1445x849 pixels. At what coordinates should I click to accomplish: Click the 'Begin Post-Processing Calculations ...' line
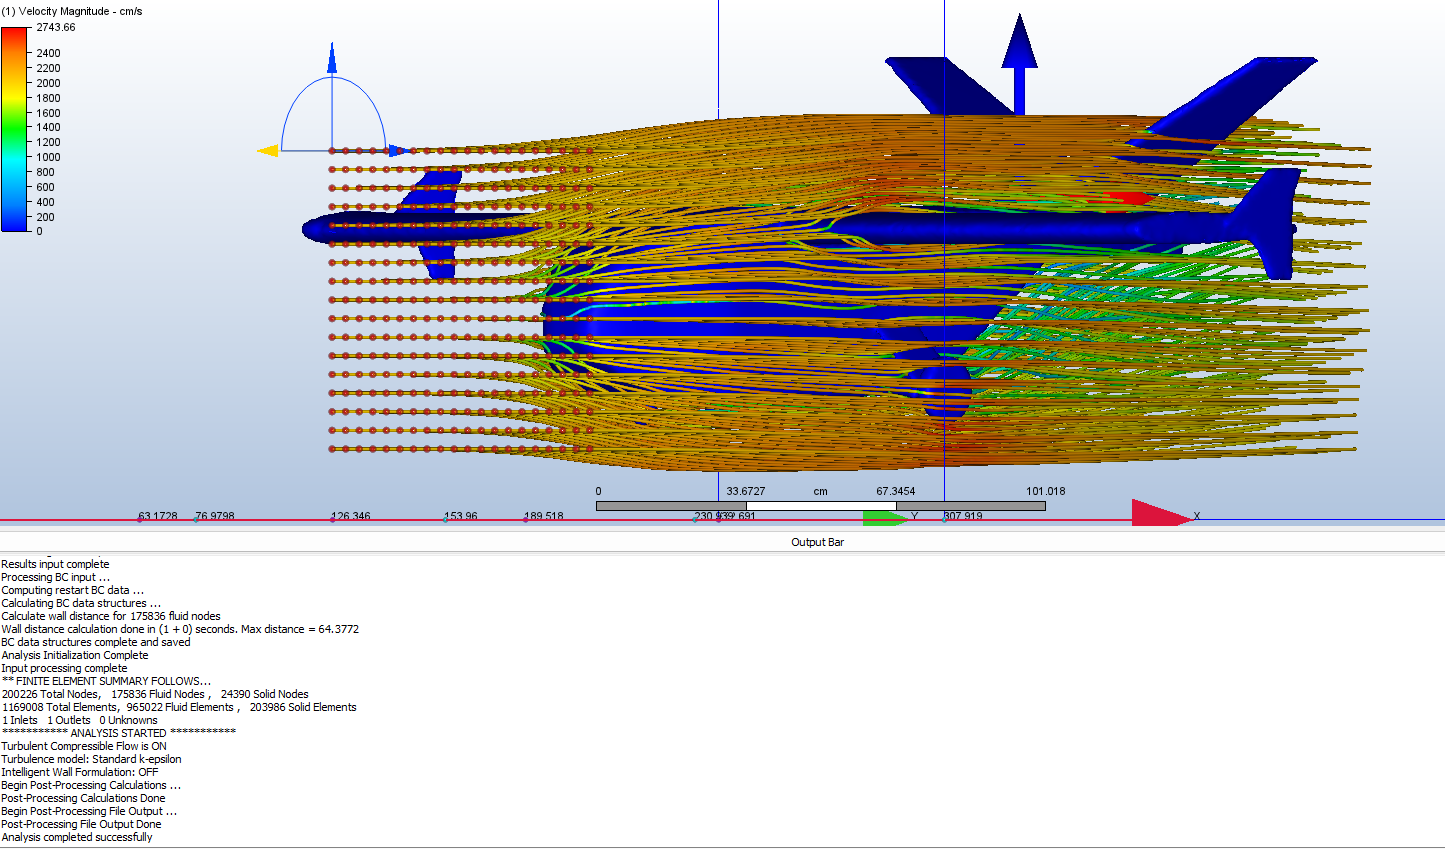(x=91, y=785)
